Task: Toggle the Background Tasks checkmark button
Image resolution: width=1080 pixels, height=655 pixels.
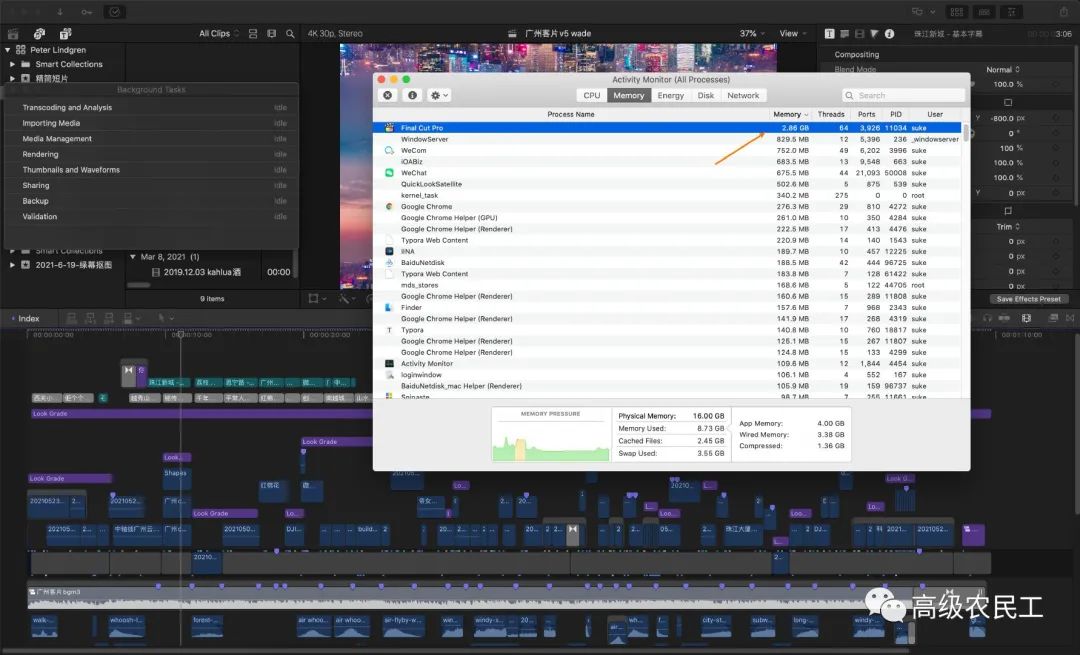Action: (x=114, y=12)
